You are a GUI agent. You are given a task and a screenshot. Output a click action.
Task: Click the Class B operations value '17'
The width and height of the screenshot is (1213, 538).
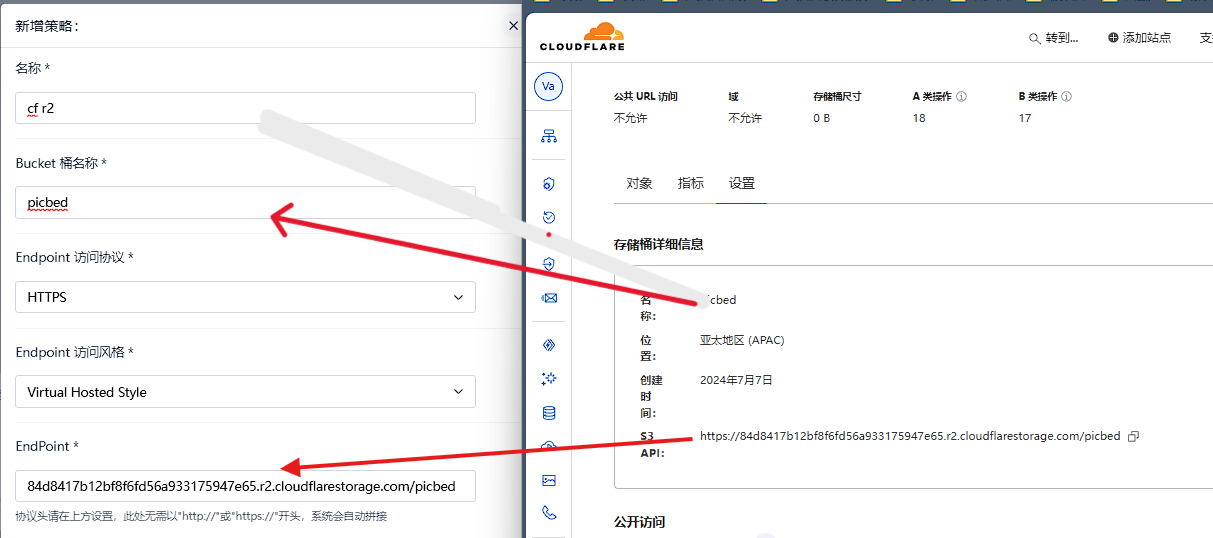coord(1025,118)
